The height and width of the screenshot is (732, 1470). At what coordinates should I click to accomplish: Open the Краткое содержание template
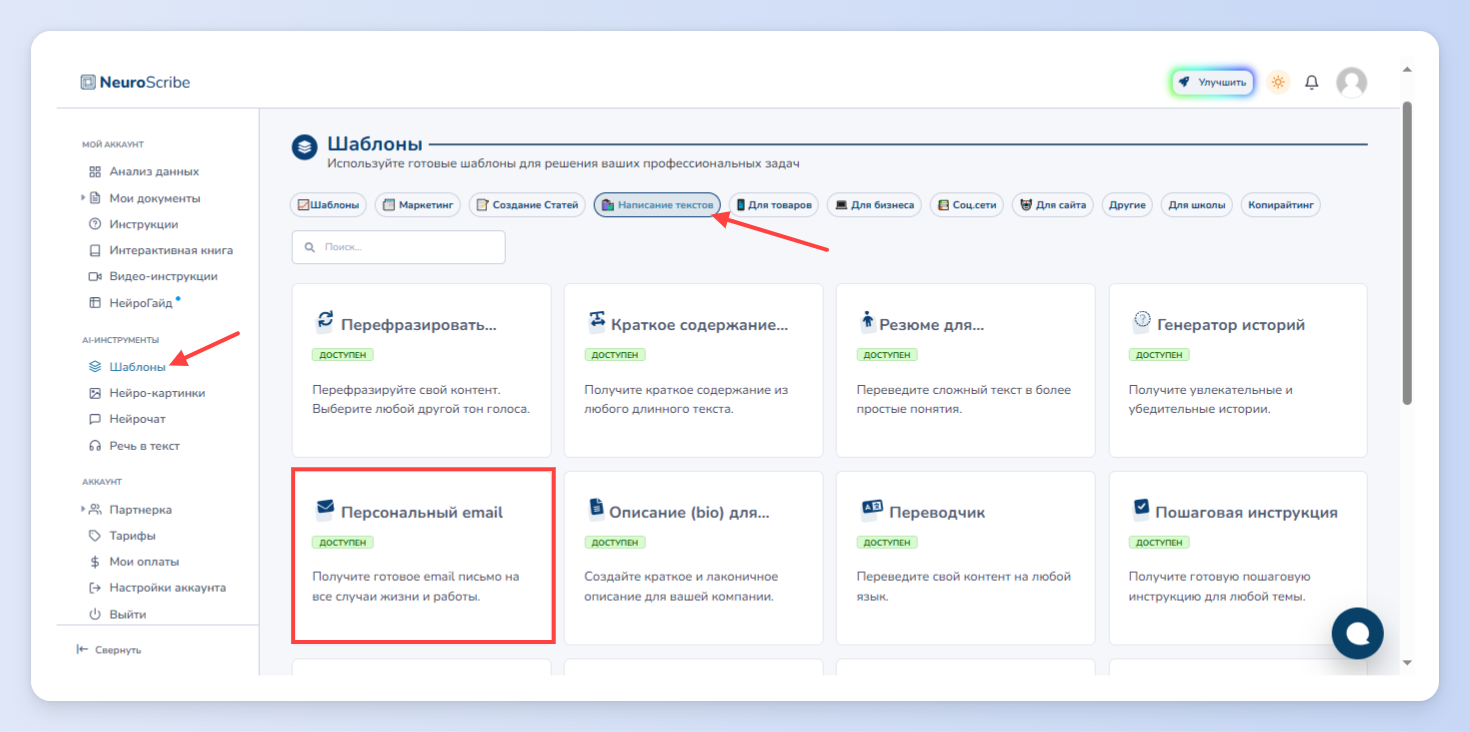click(693, 370)
